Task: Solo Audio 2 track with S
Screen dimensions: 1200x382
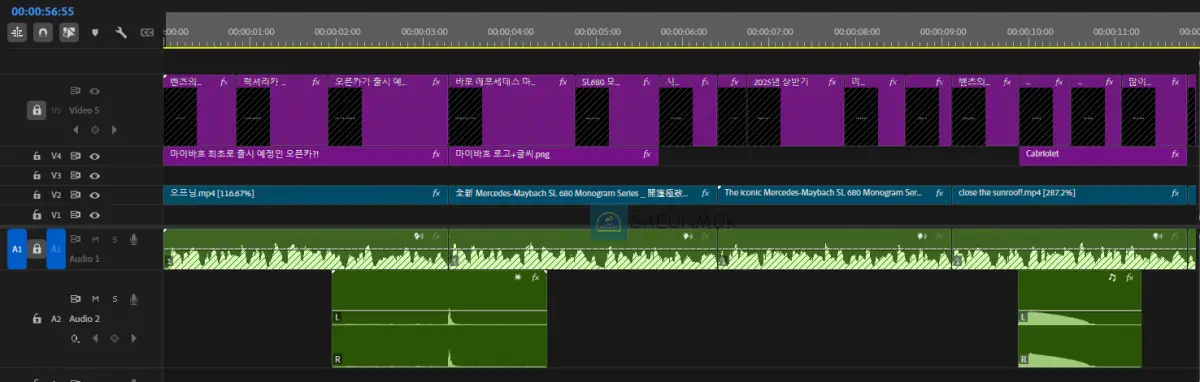Action: coord(114,299)
